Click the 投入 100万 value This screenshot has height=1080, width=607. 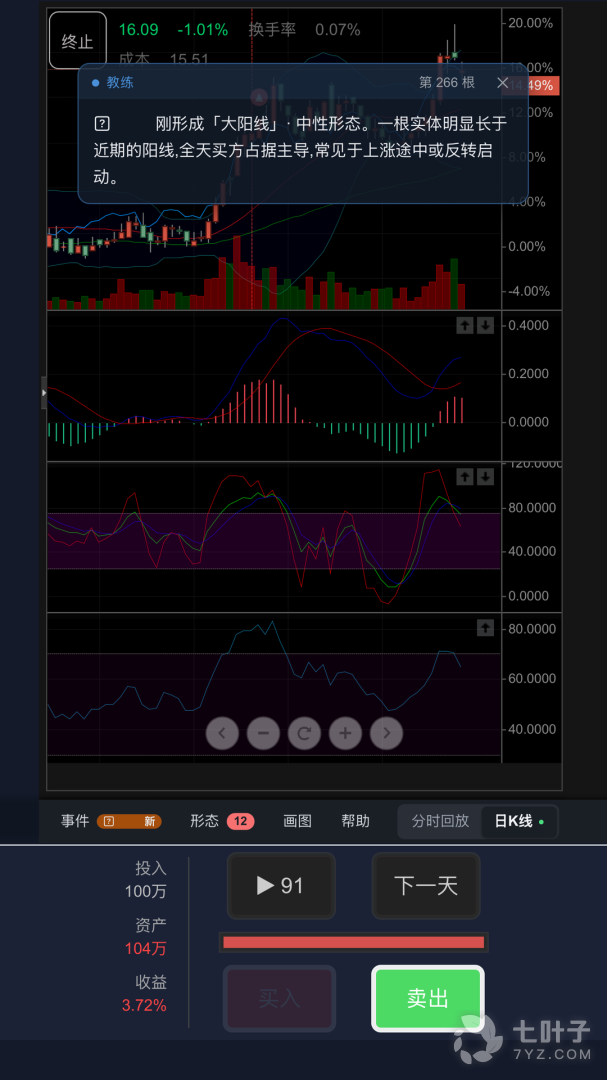pyautogui.click(x=145, y=891)
